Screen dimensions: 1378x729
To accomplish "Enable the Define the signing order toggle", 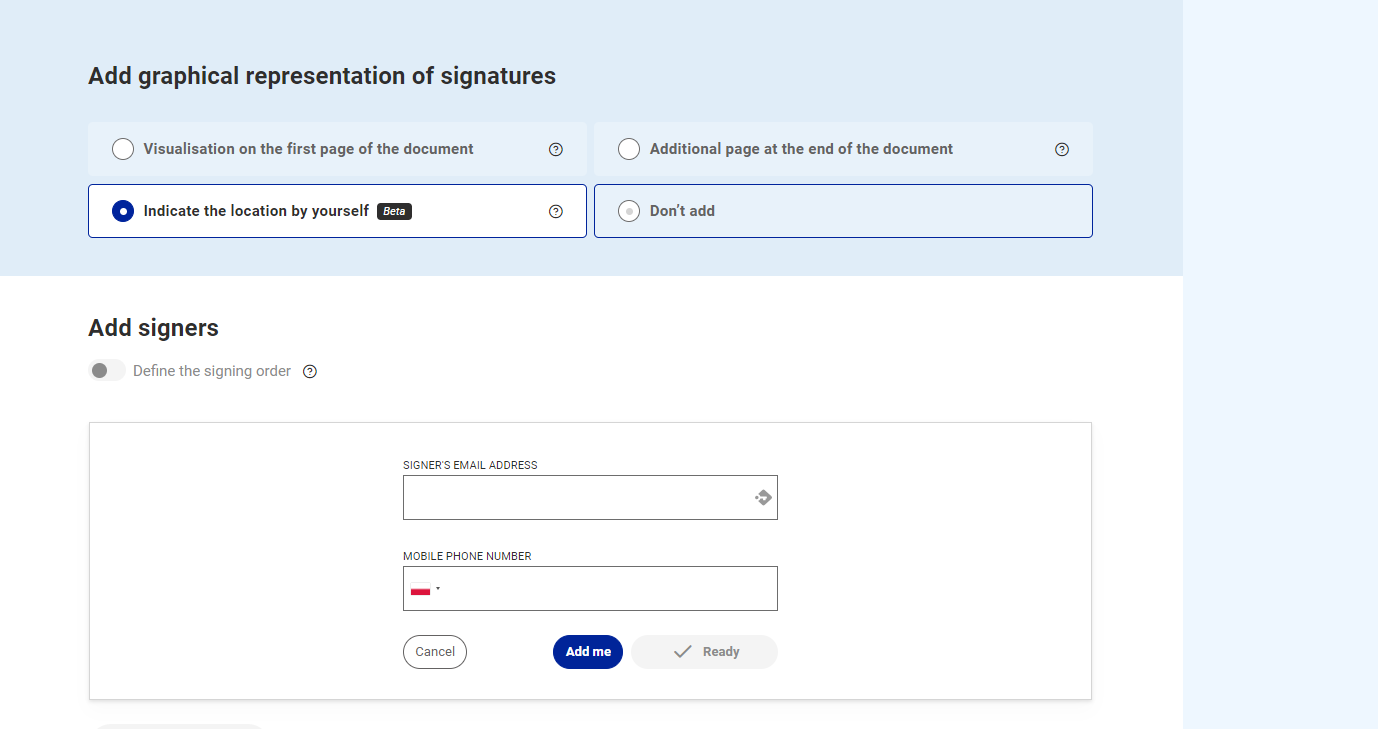I will 106,369.
